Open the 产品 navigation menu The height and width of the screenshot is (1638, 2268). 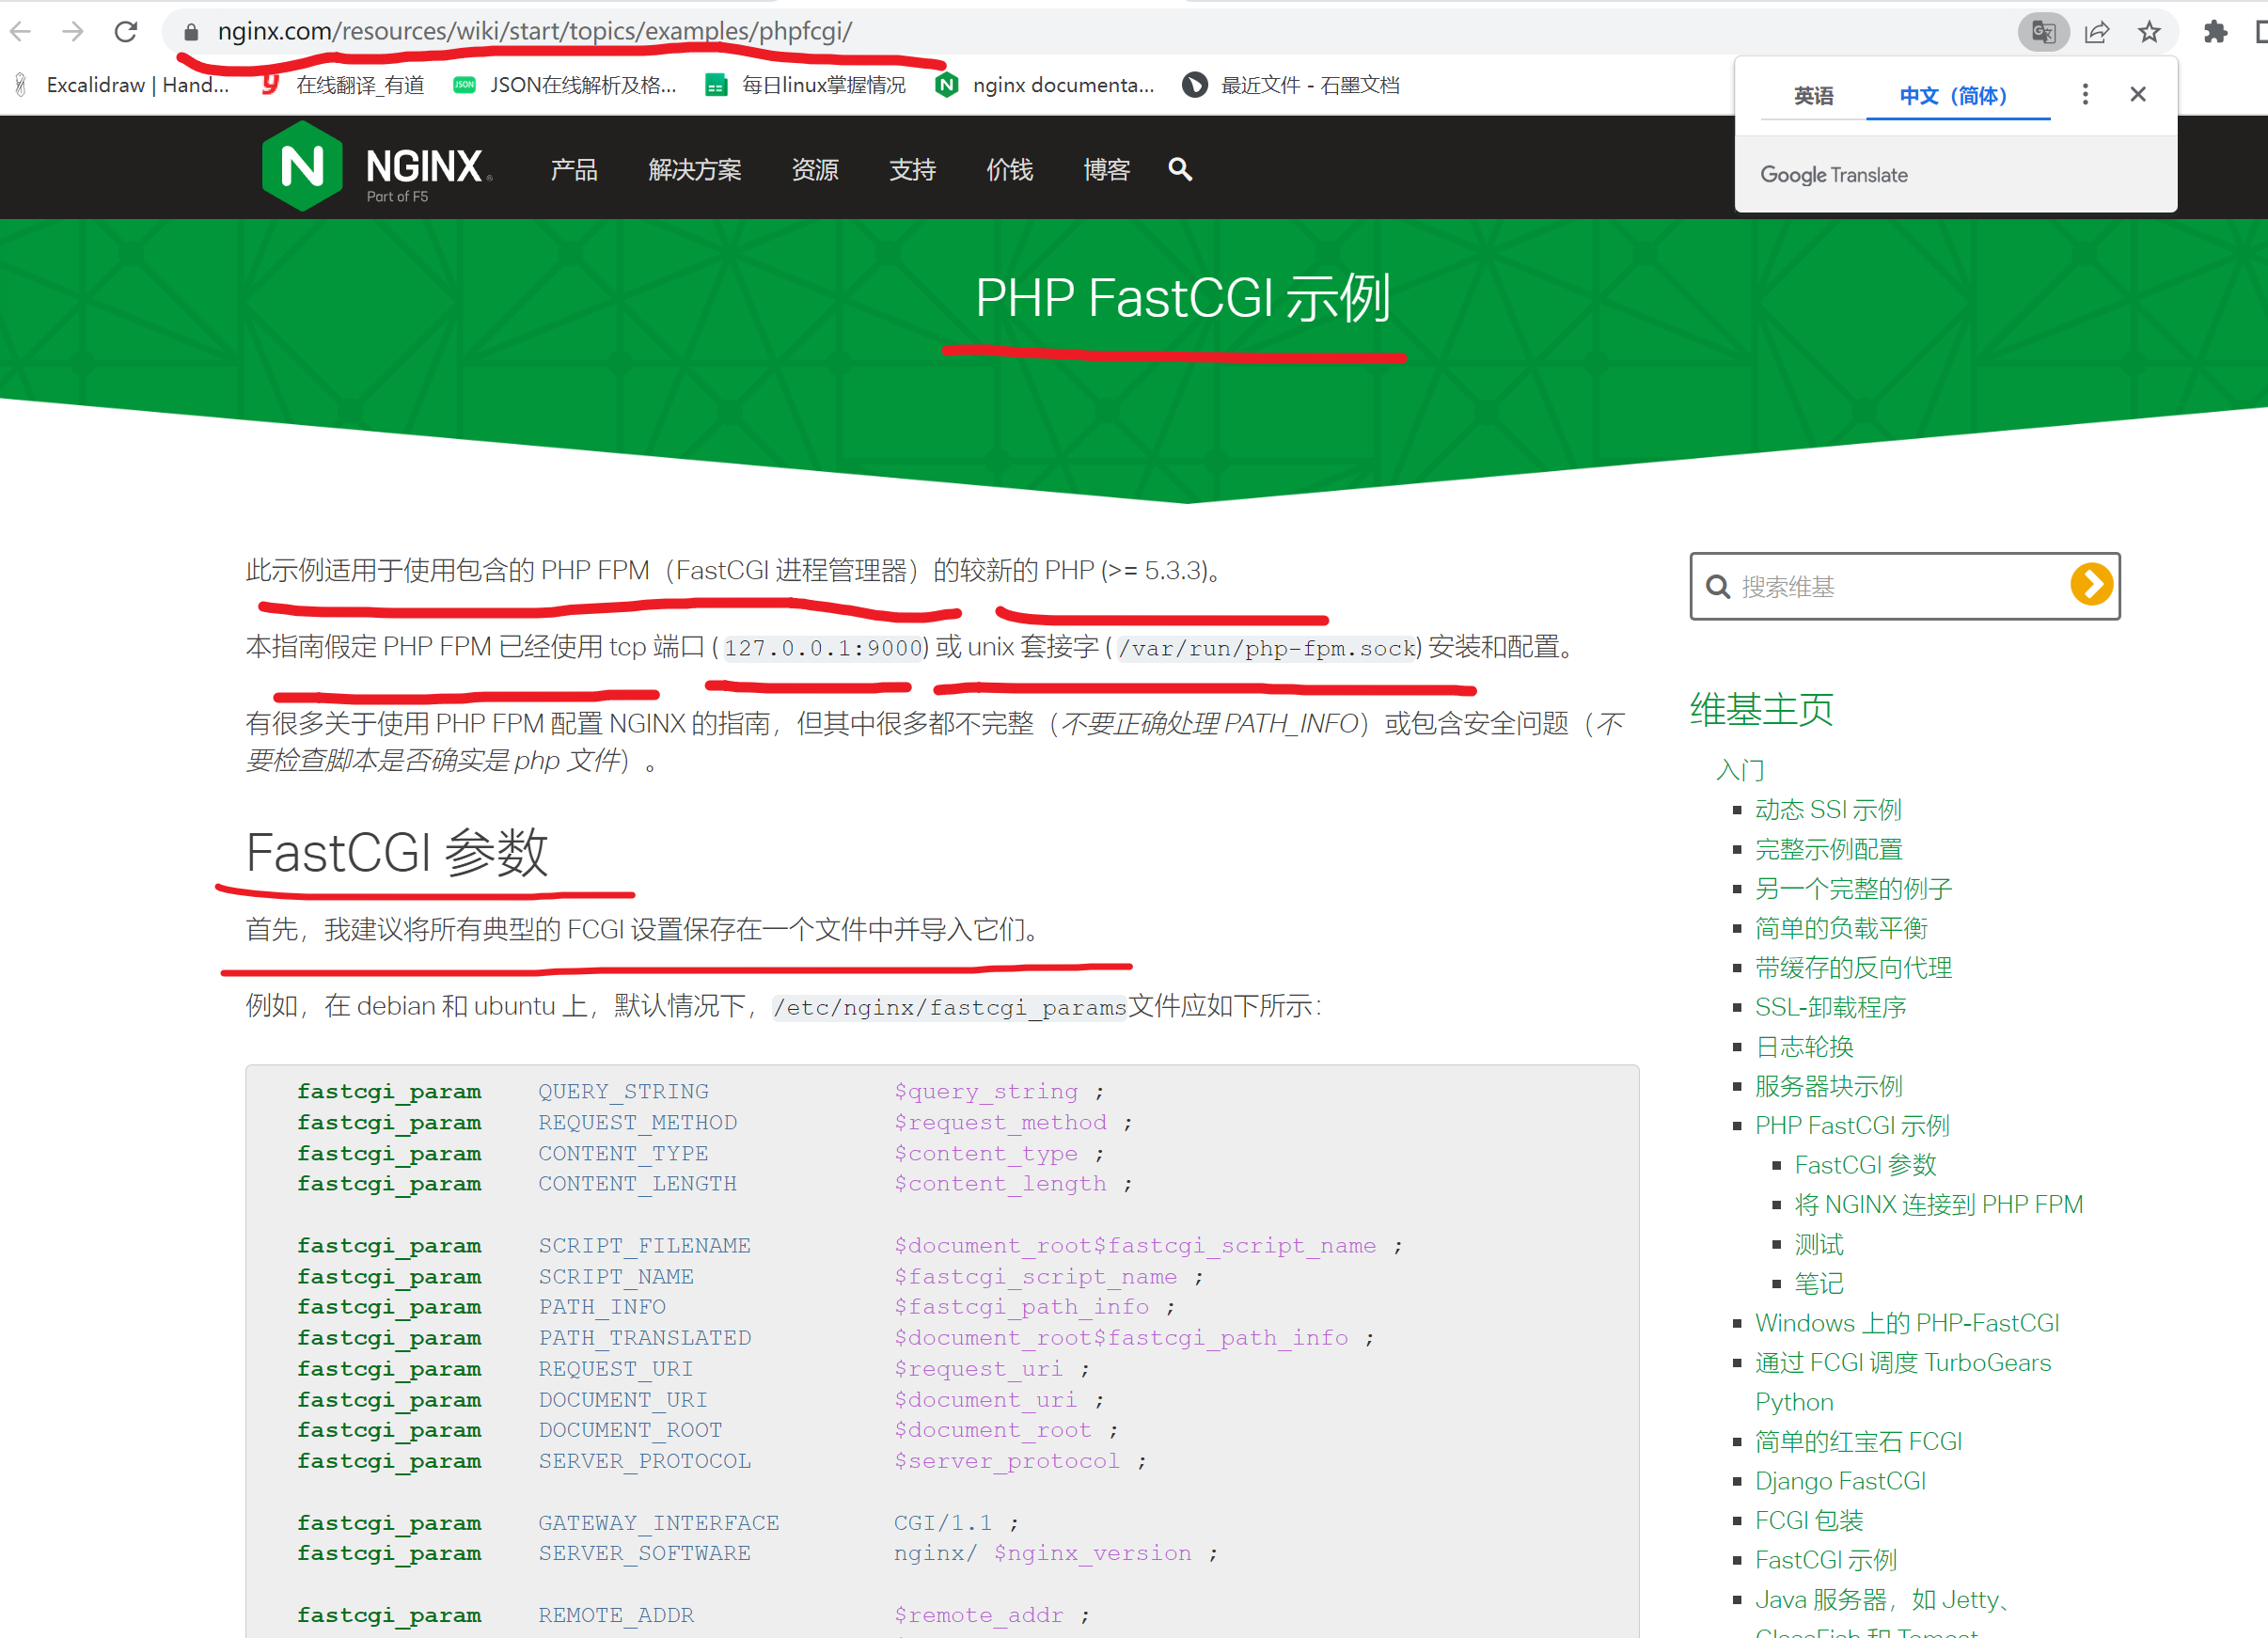pos(573,170)
